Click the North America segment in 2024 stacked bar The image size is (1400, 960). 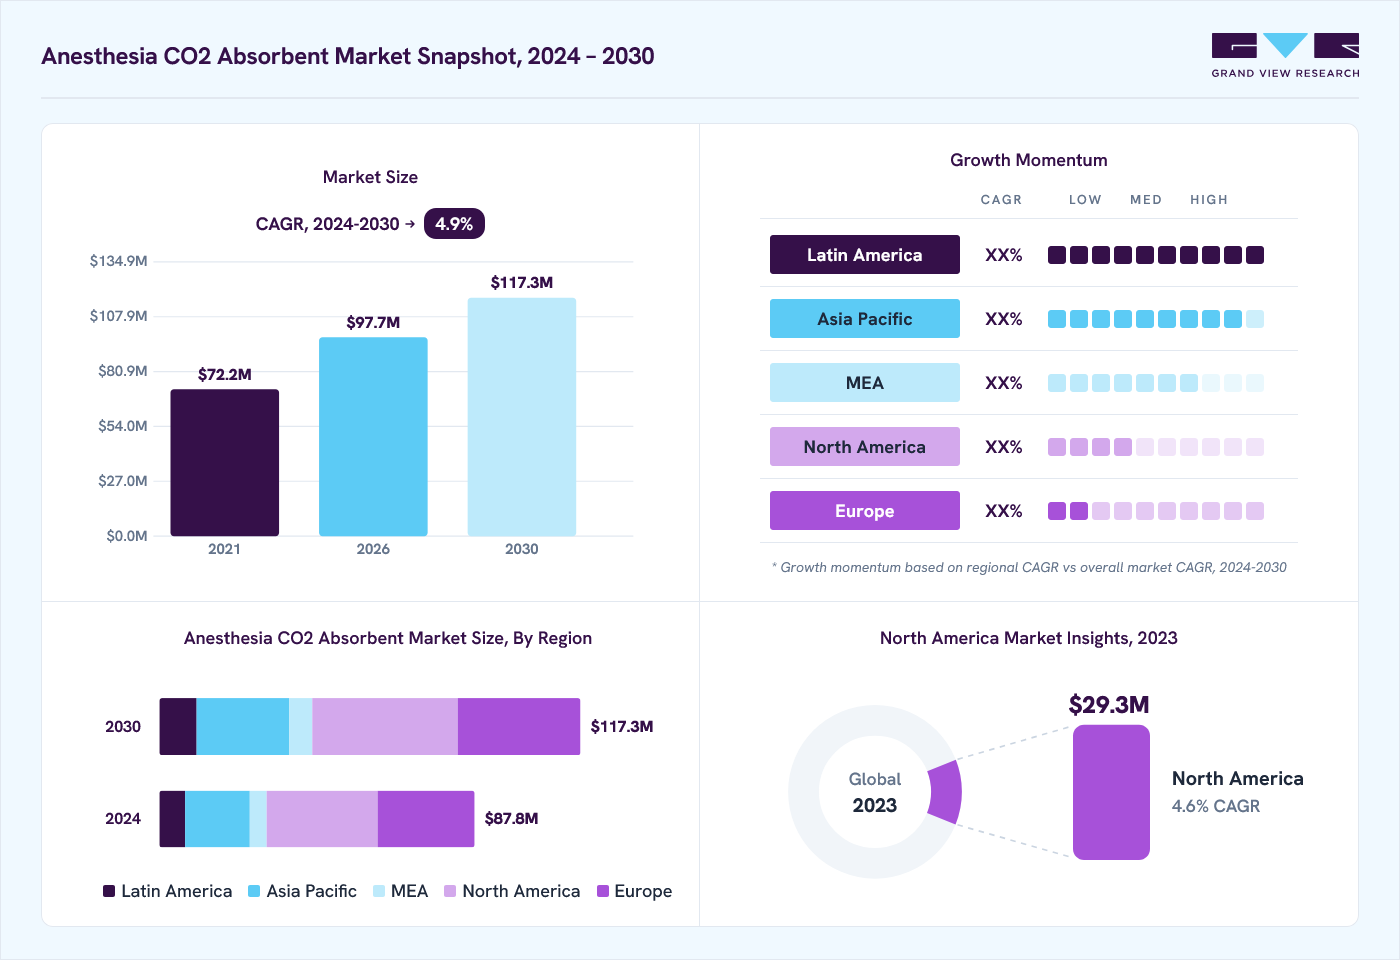tap(322, 819)
